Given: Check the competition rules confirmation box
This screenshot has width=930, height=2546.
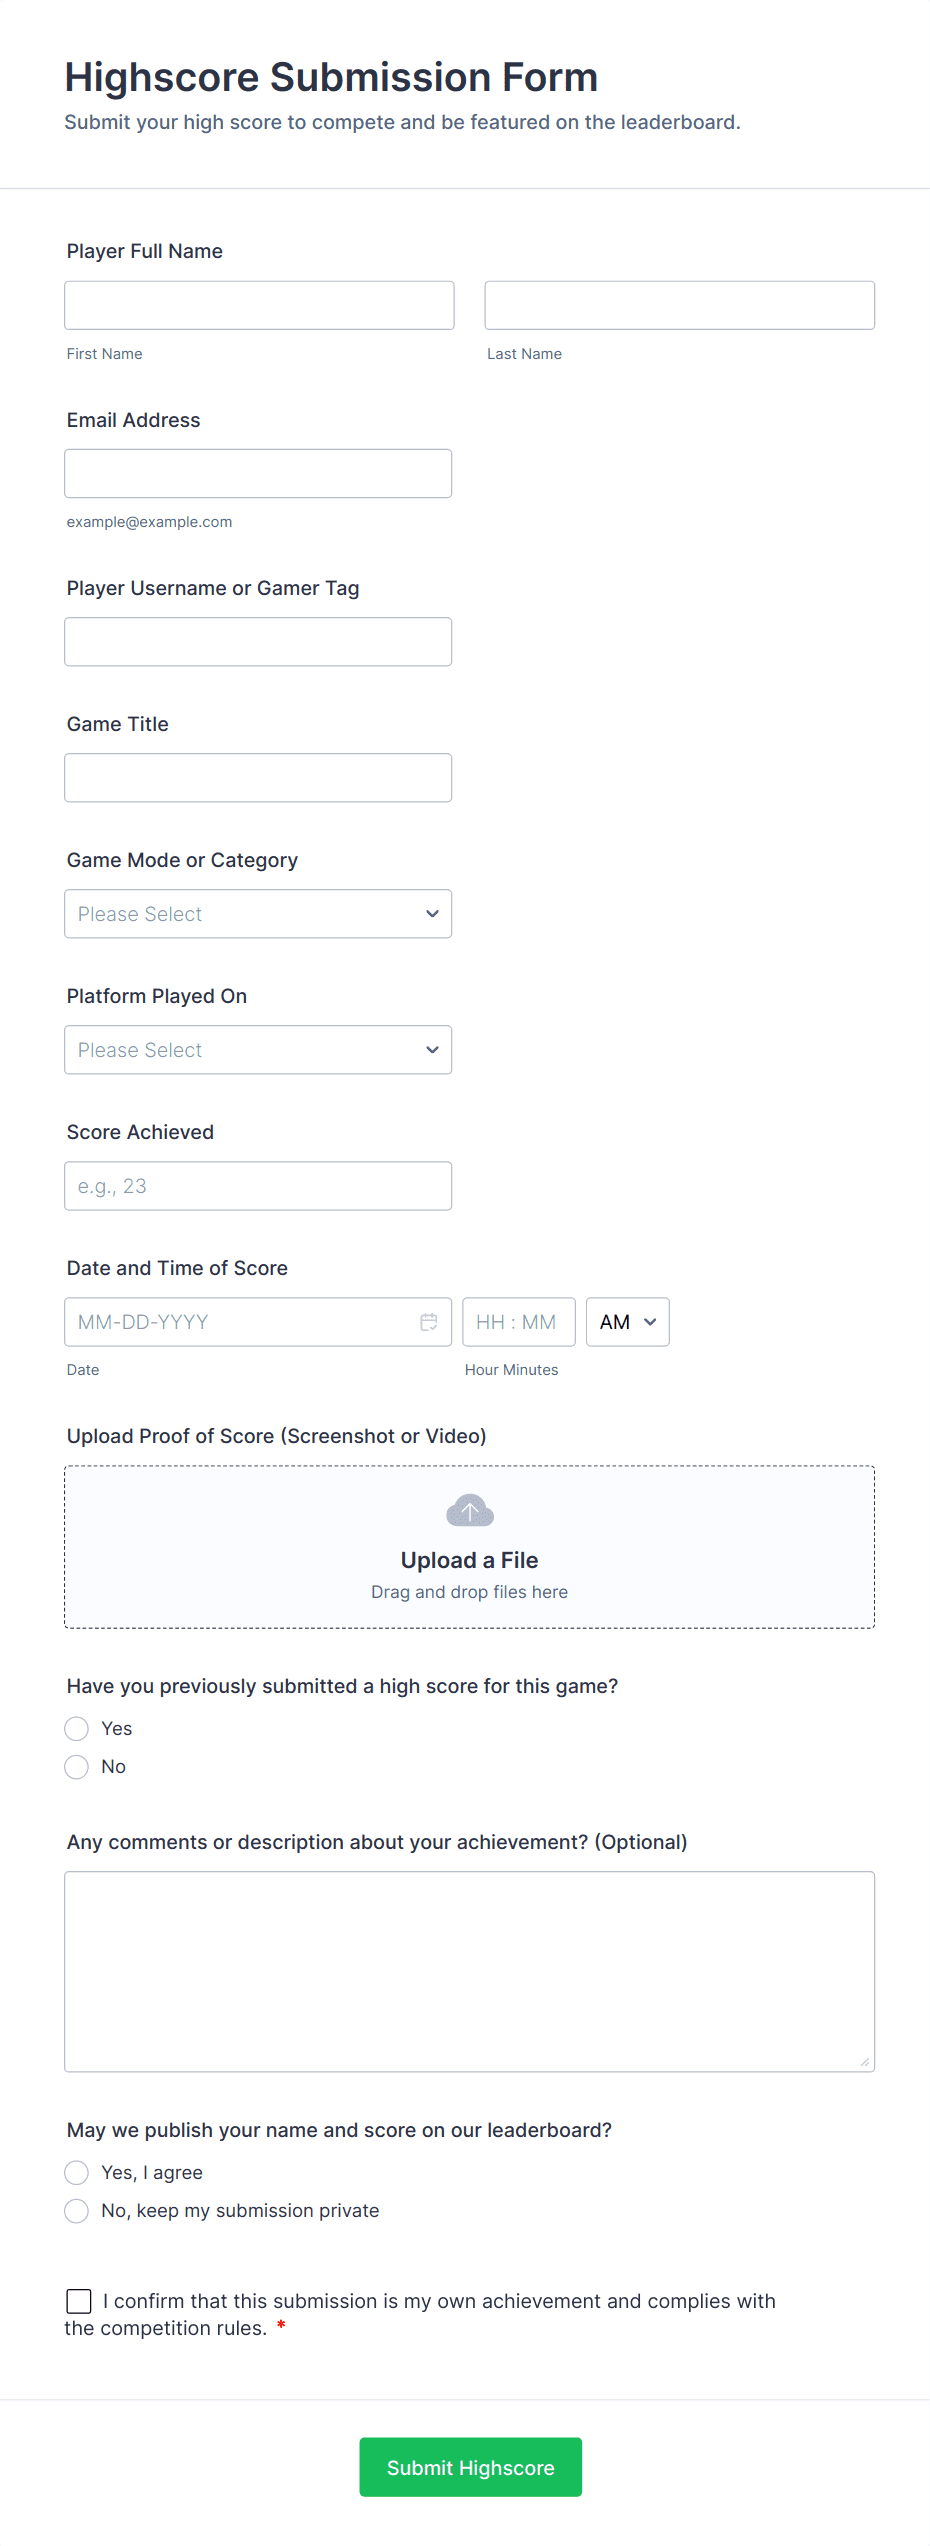Looking at the screenshot, I should tap(79, 2301).
